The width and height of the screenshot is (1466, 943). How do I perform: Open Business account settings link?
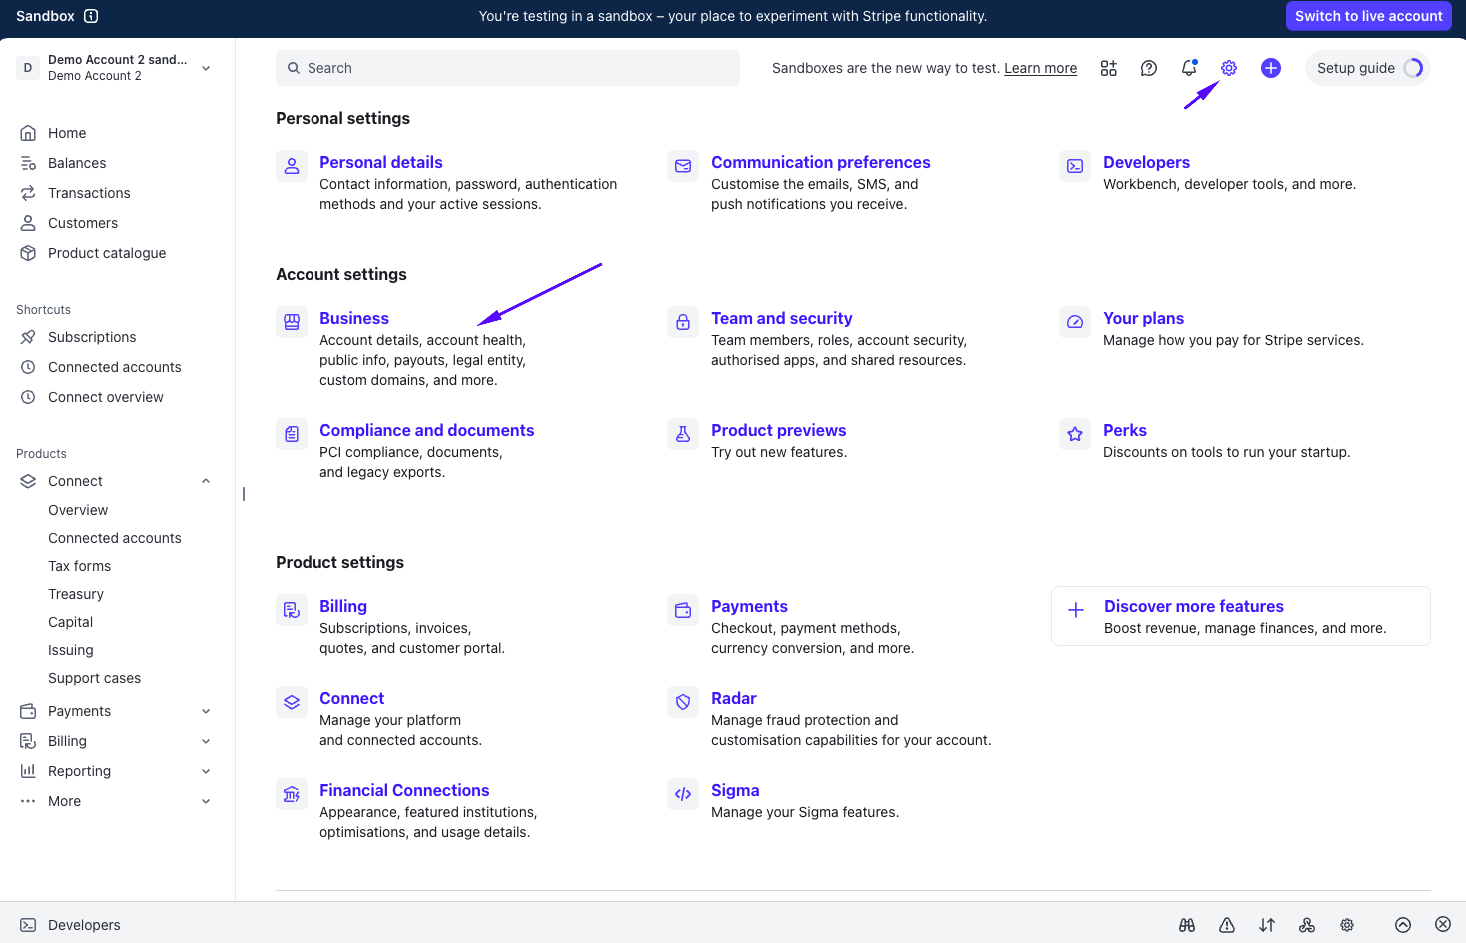[x=354, y=318]
